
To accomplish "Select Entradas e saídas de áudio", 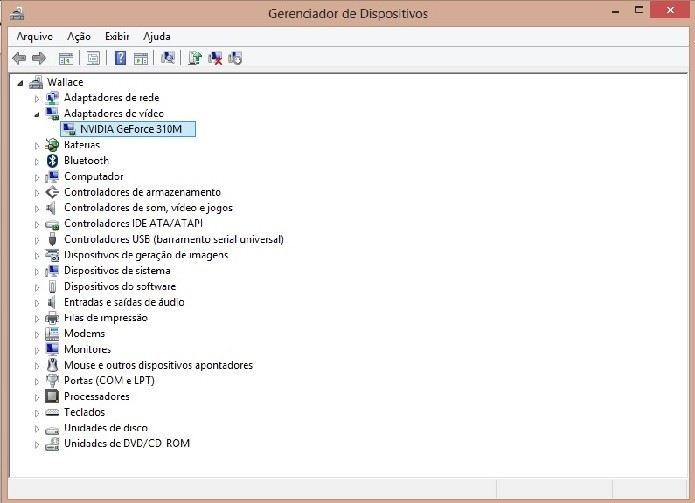I will (x=124, y=302).
